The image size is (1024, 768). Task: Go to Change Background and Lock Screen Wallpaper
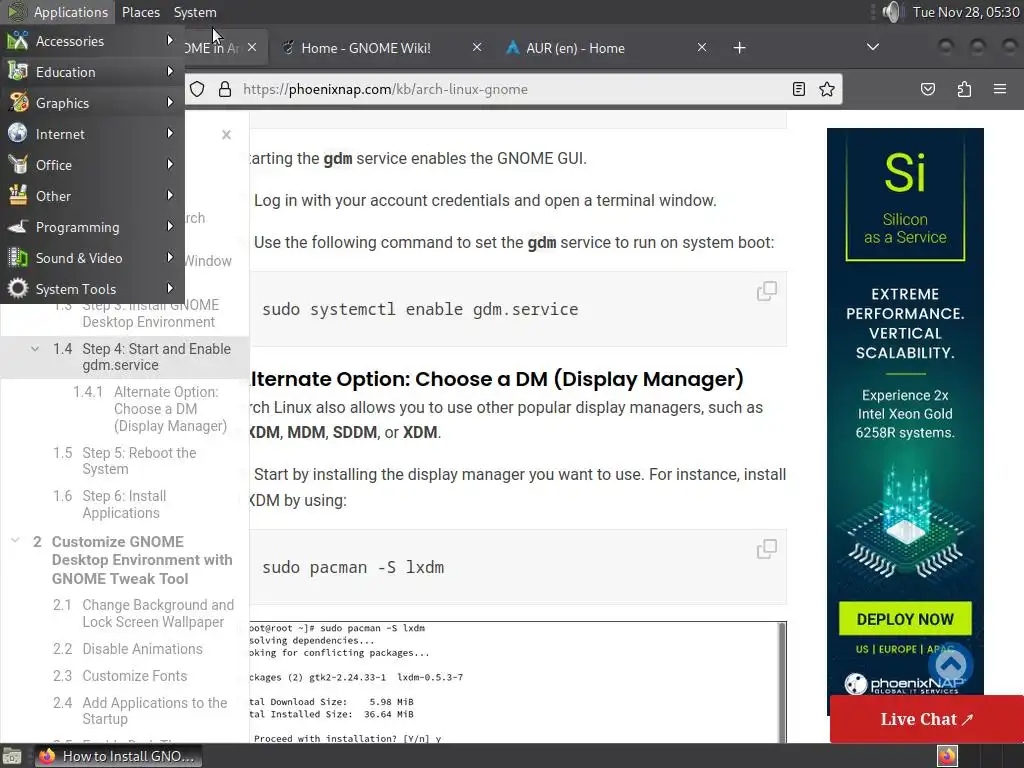(x=157, y=613)
